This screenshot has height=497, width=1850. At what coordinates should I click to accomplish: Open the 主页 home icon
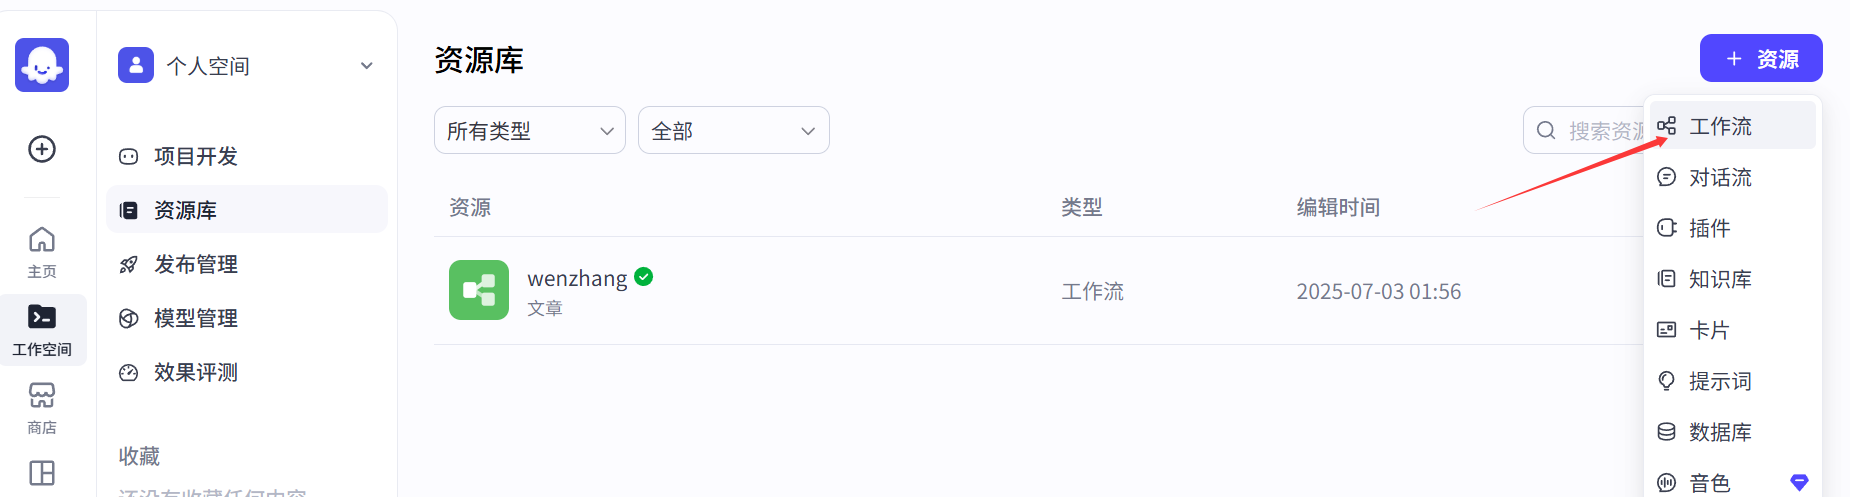(x=42, y=251)
